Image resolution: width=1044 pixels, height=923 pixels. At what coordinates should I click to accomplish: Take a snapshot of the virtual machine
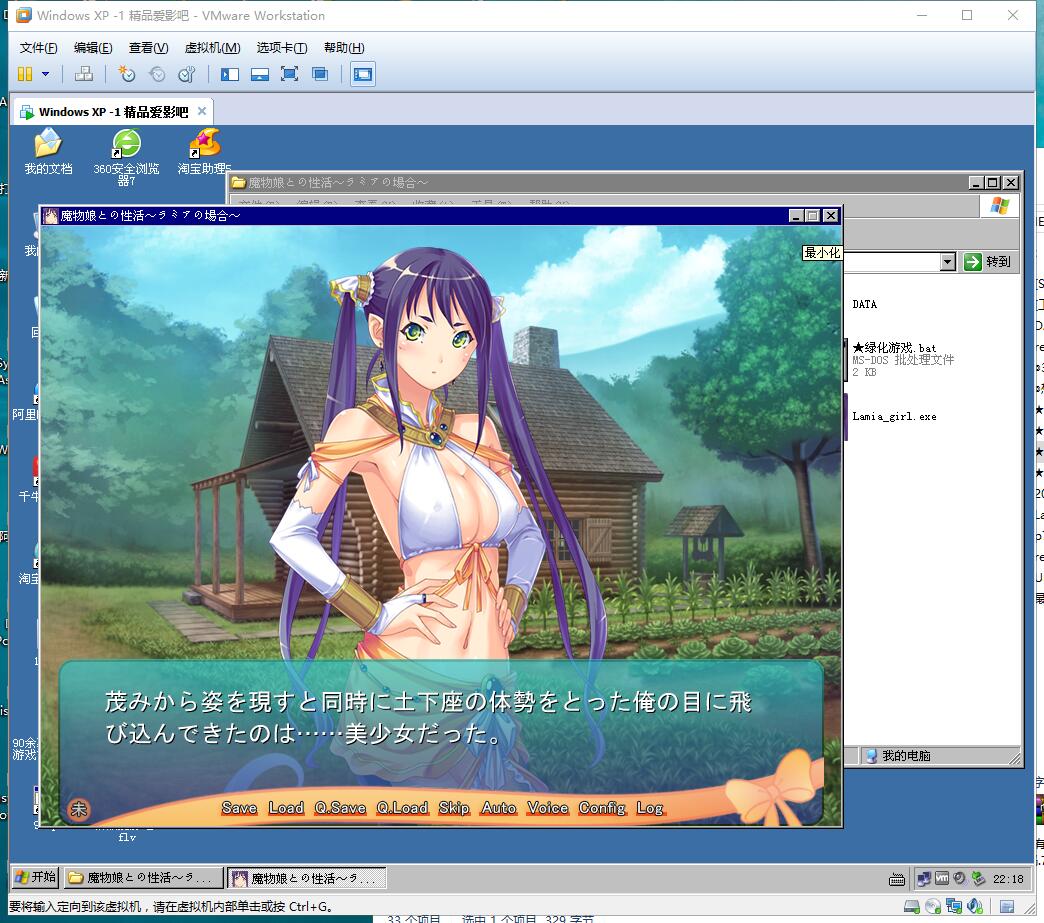[x=126, y=74]
